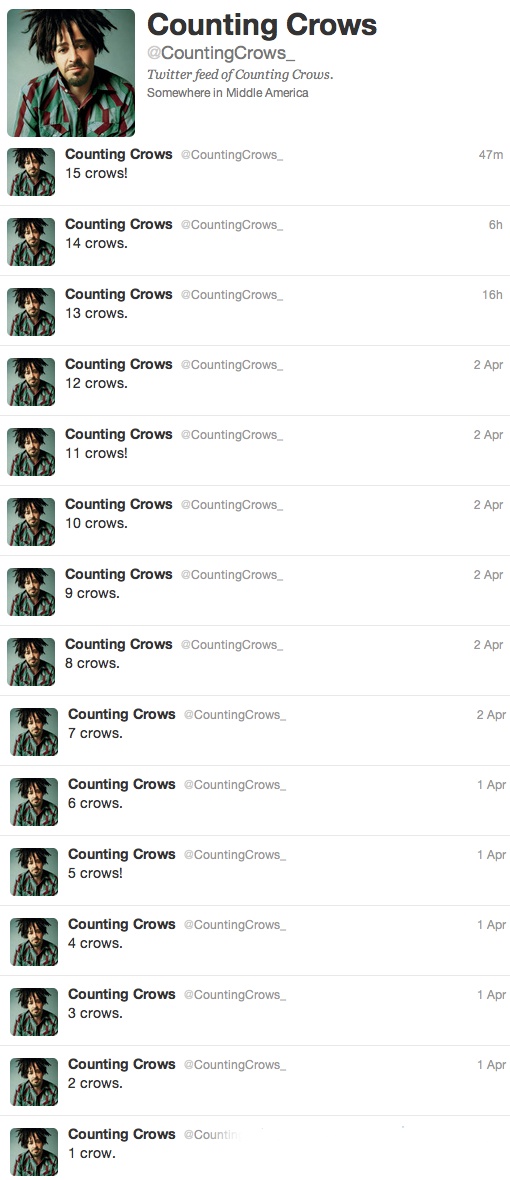Open the @CountingCrows_ handle on 10 crows tweet

232,505
